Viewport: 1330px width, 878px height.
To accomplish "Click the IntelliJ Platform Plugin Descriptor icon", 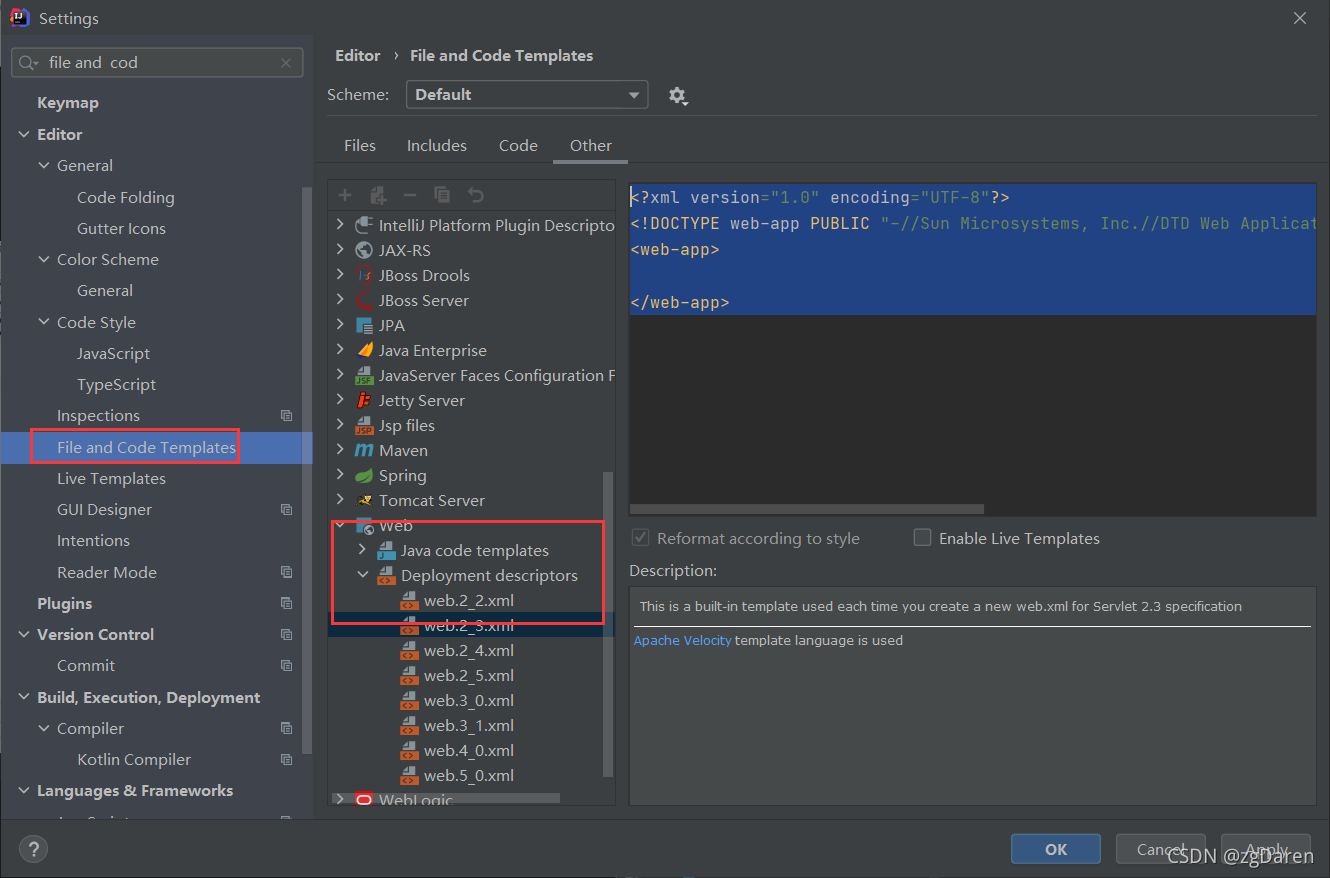I will (364, 225).
